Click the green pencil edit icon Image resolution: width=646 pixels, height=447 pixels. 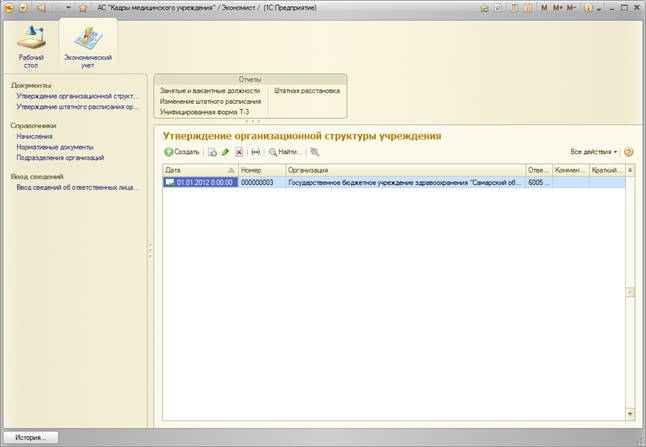(x=226, y=152)
